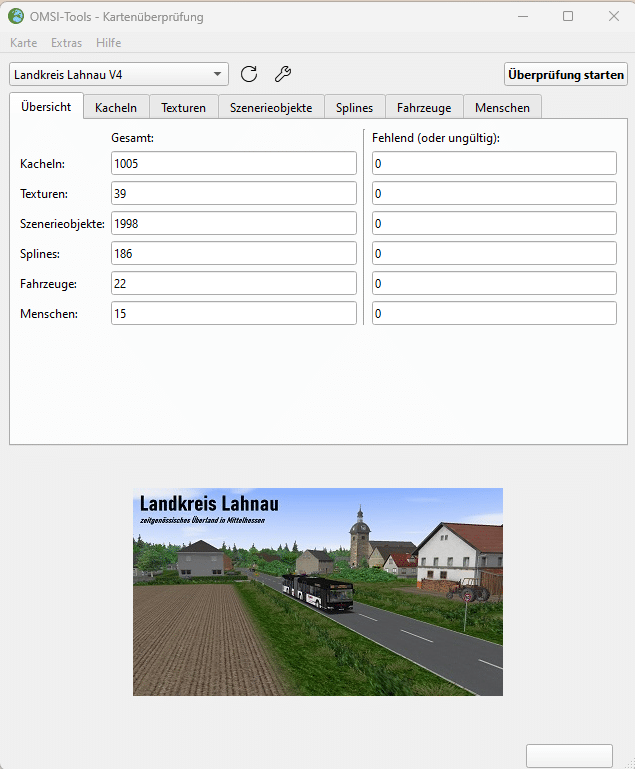Image resolution: width=635 pixels, height=769 pixels.
Task: Click the Kacheln total field showing 1005
Action: pyautogui.click(x=234, y=163)
